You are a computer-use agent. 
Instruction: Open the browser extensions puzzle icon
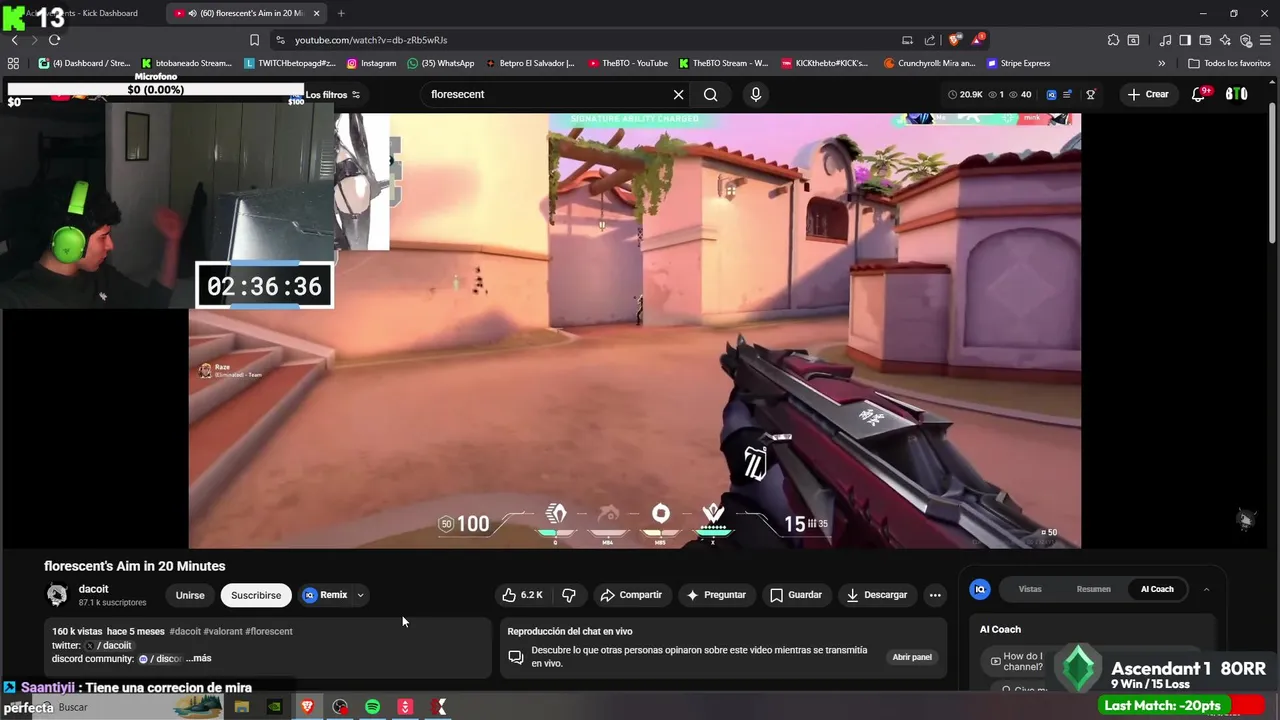(1113, 40)
